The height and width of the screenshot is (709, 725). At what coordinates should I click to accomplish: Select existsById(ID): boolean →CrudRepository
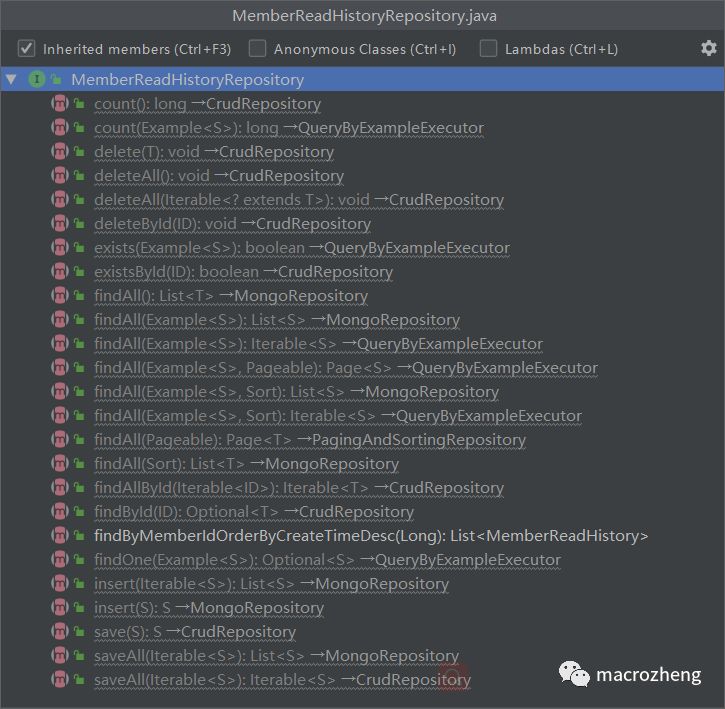pos(243,272)
